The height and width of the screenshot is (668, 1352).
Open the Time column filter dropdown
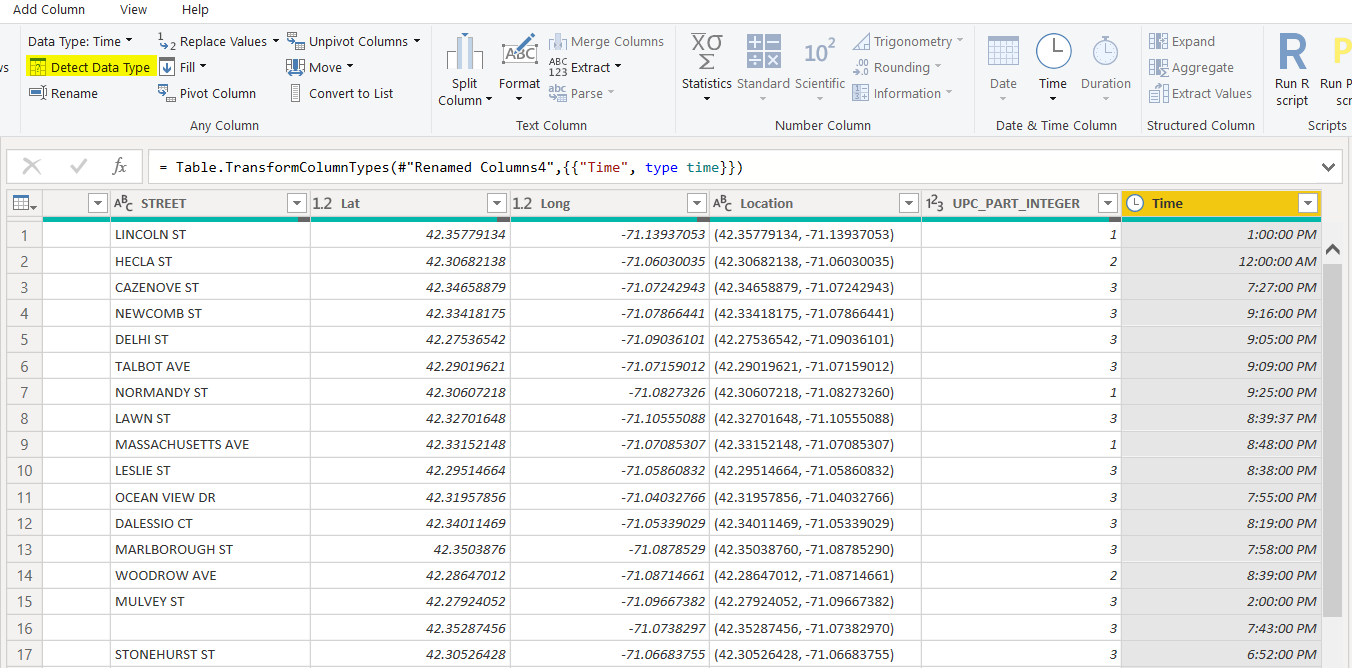pos(1307,203)
